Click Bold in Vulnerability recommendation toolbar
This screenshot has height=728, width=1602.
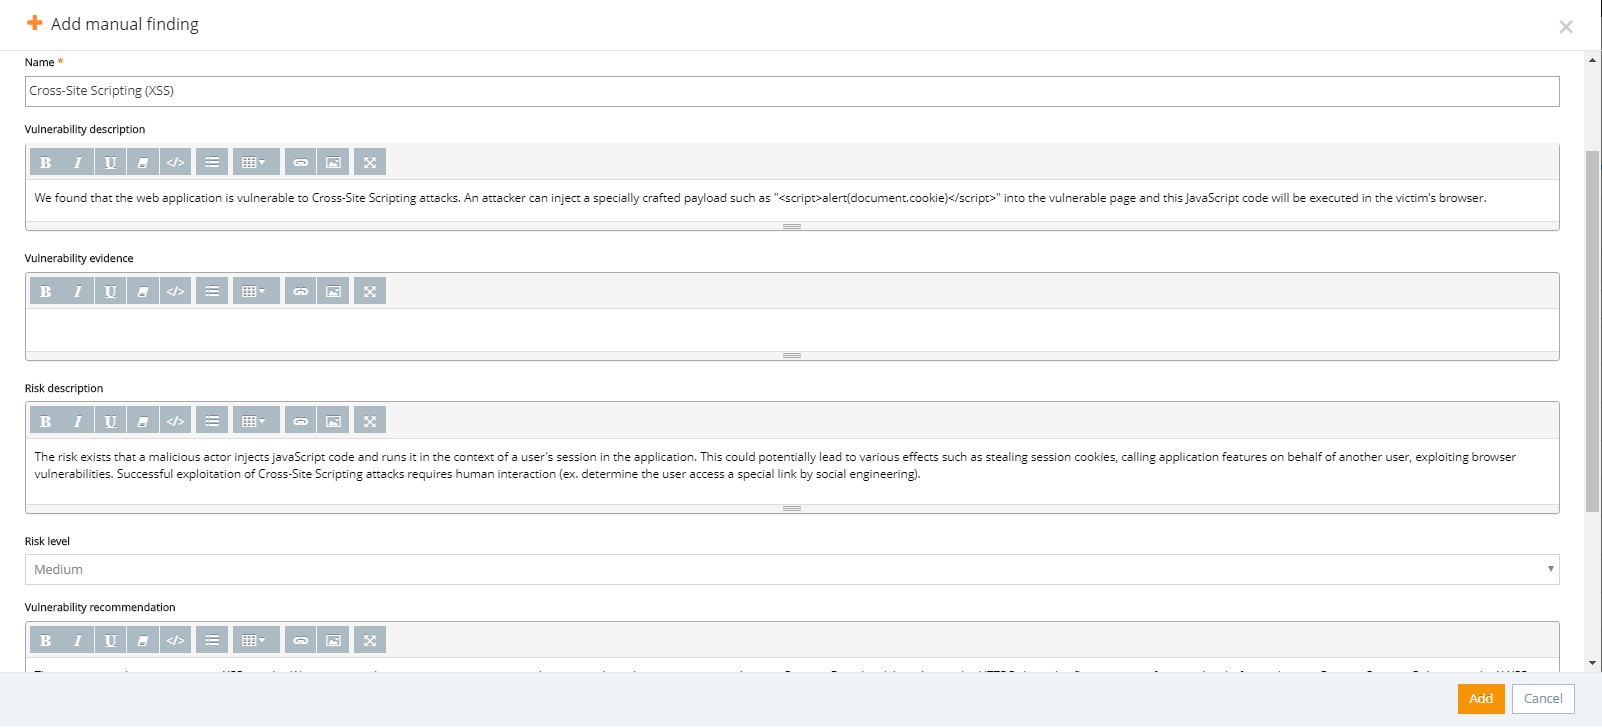(x=45, y=640)
